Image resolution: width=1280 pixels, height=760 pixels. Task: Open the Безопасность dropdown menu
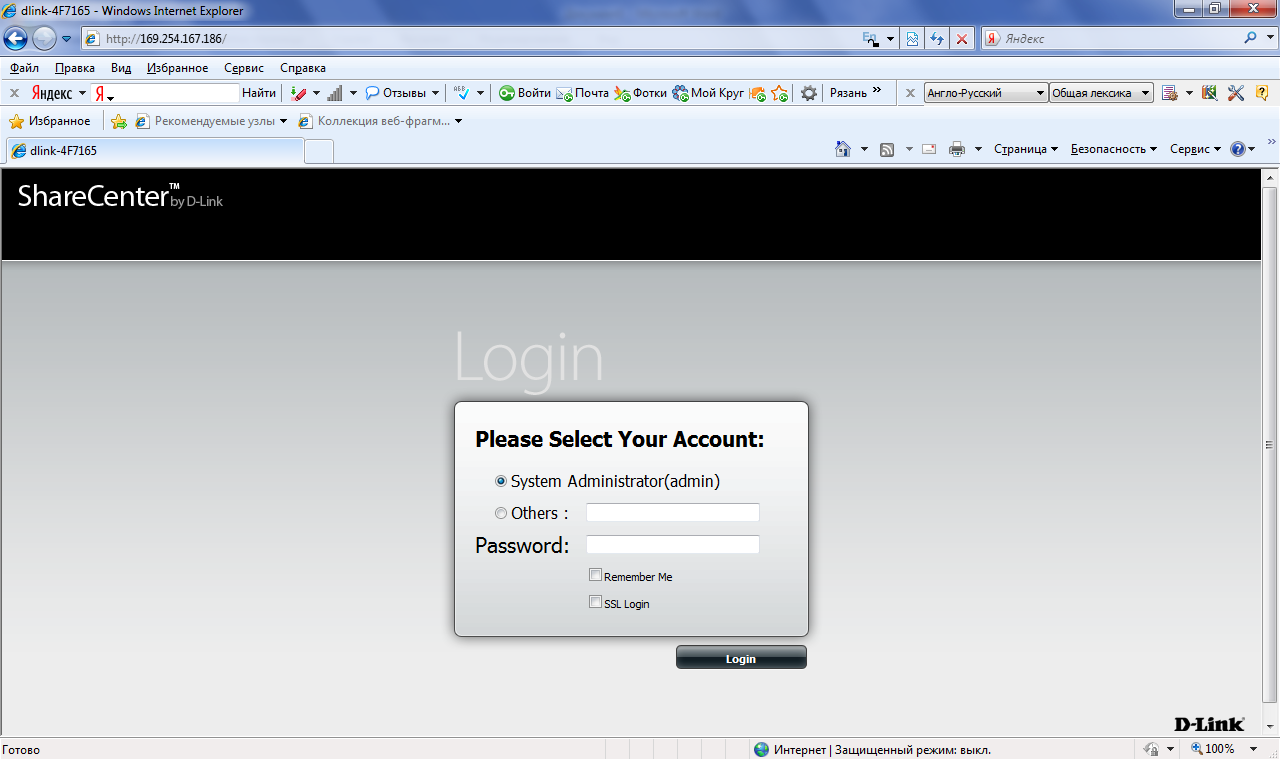(1113, 149)
